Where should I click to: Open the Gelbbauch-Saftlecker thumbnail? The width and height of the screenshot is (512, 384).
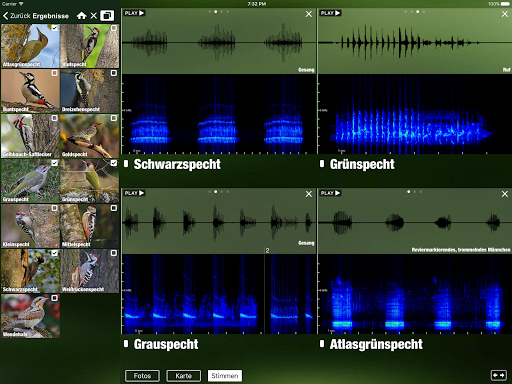(x=30, y=136)
